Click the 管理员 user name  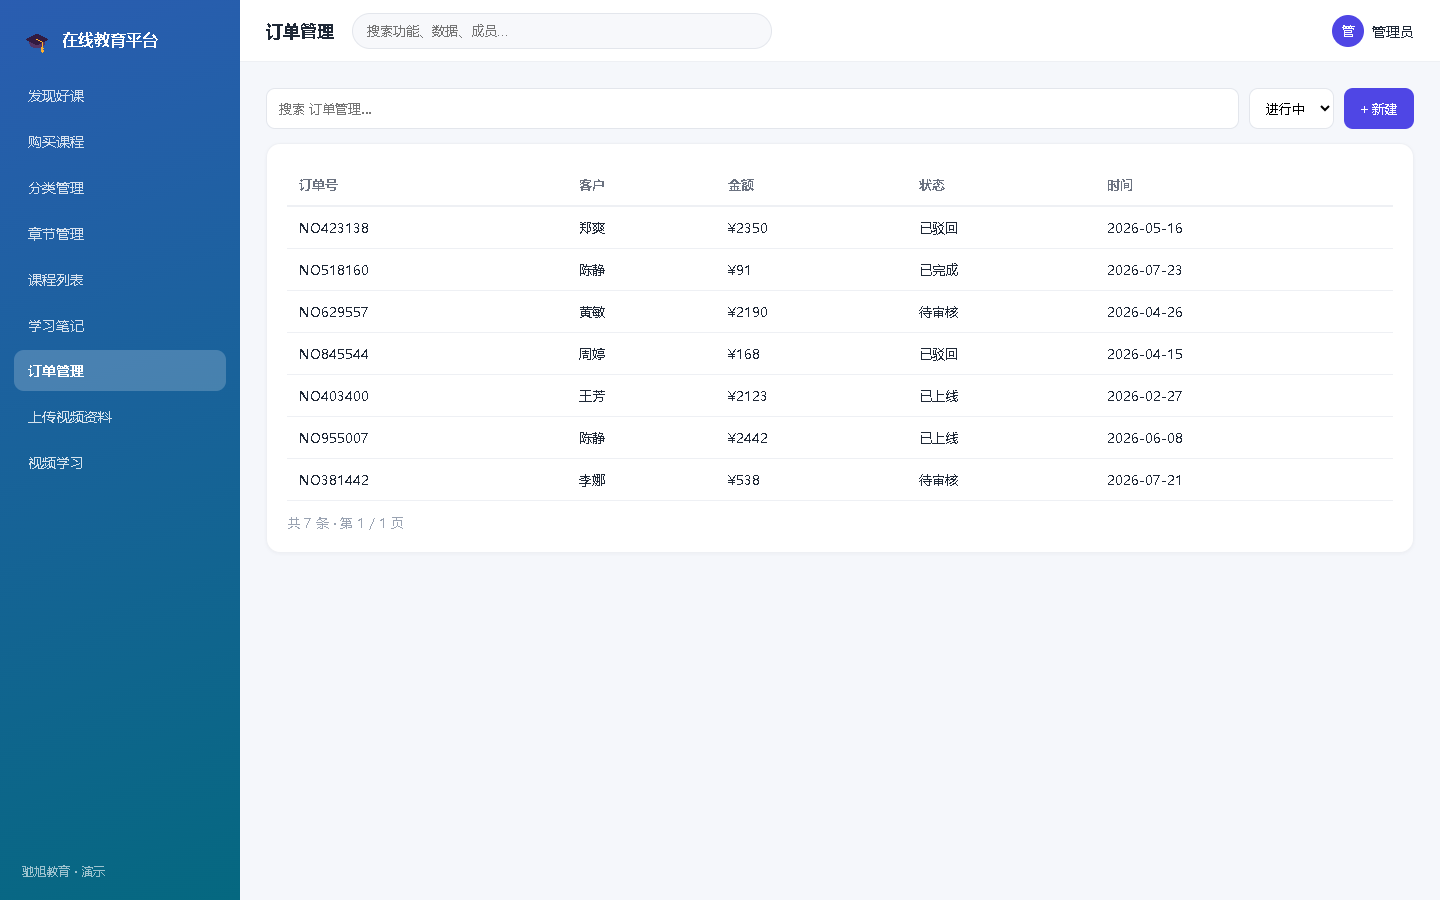1392,32
